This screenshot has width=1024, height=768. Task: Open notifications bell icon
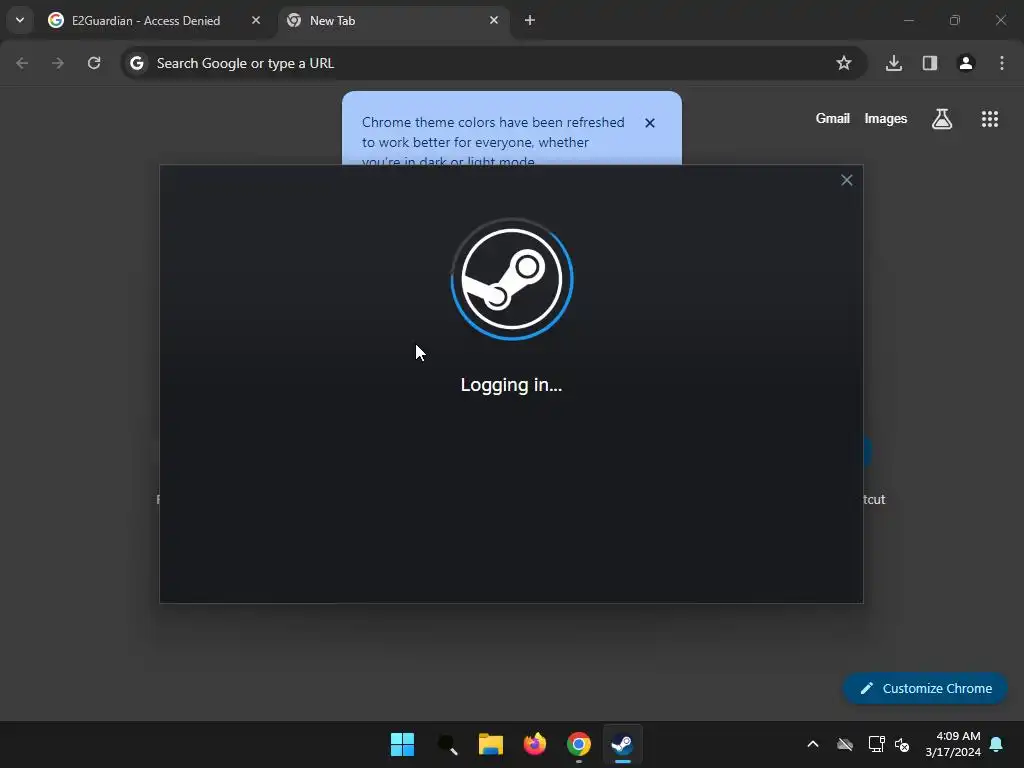point(997,744)
